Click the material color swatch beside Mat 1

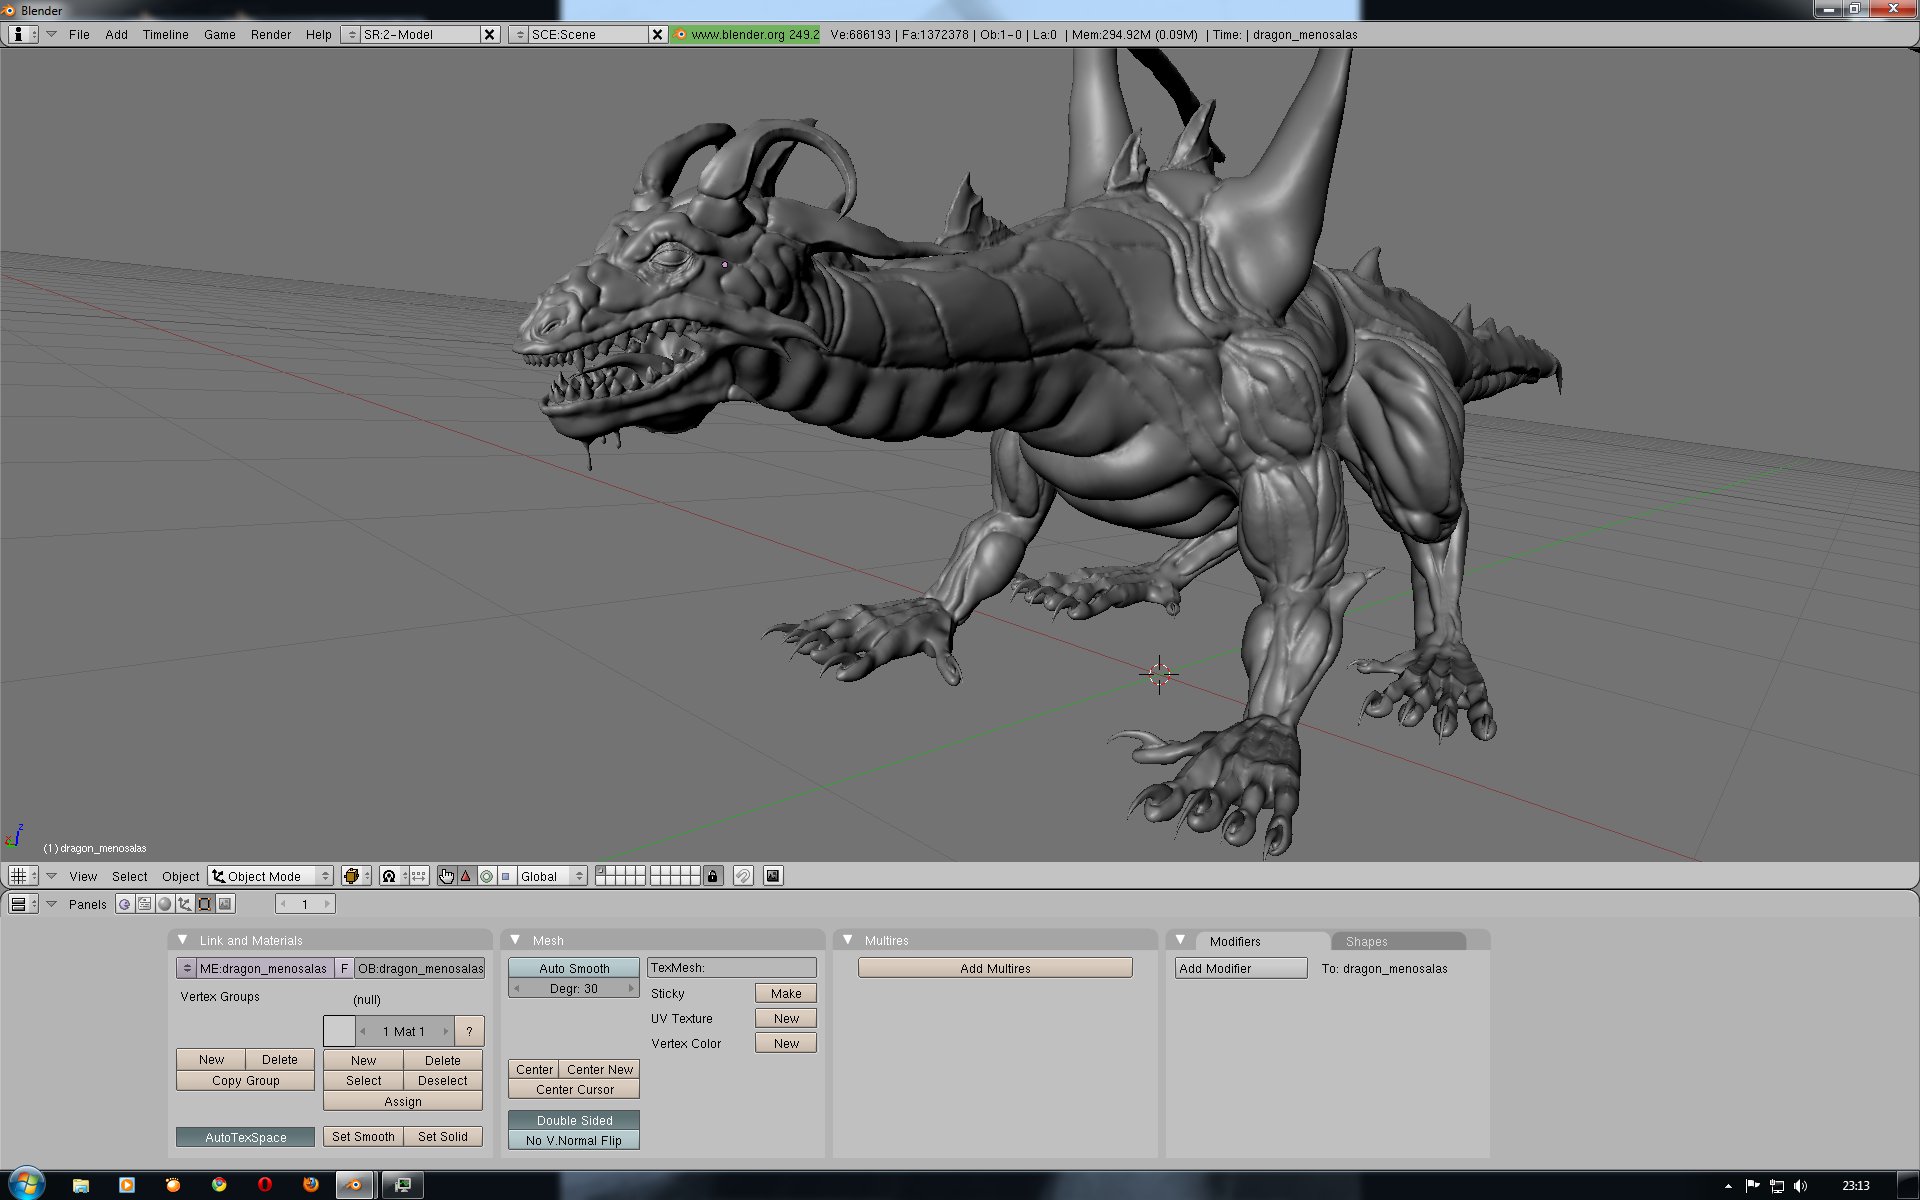(339, 1031)
